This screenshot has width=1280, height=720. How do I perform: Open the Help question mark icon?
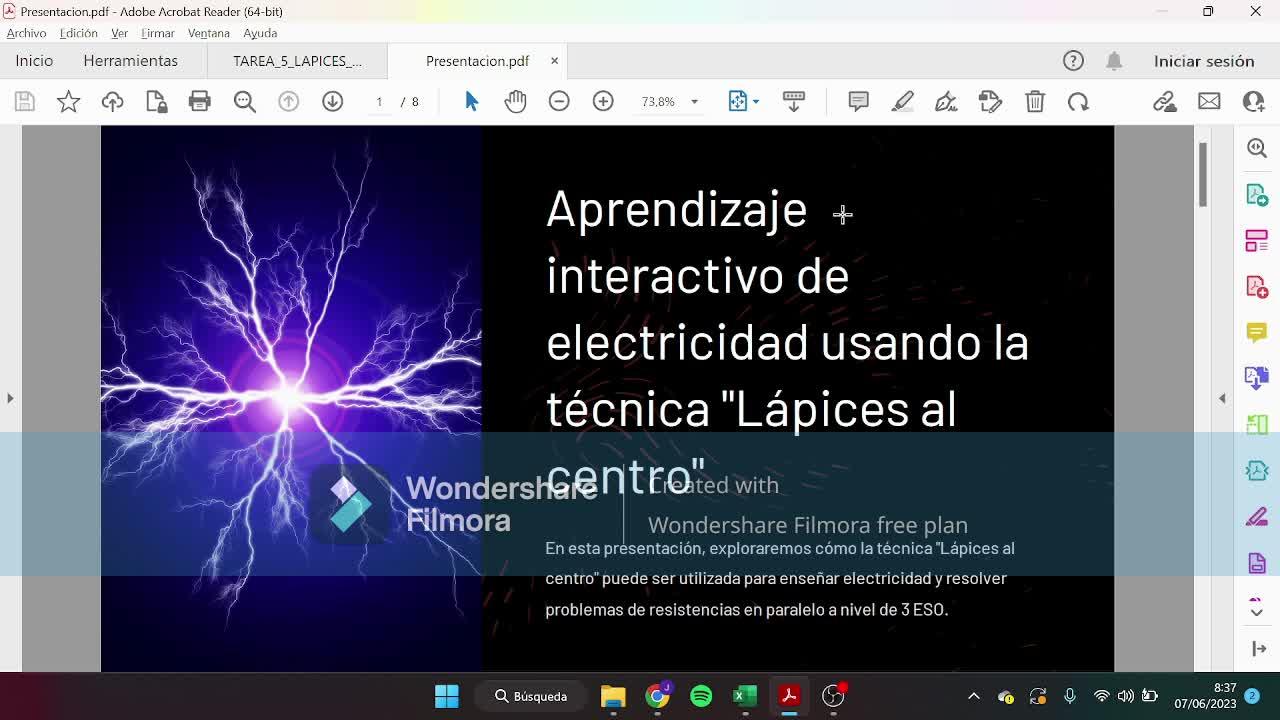1073,61
